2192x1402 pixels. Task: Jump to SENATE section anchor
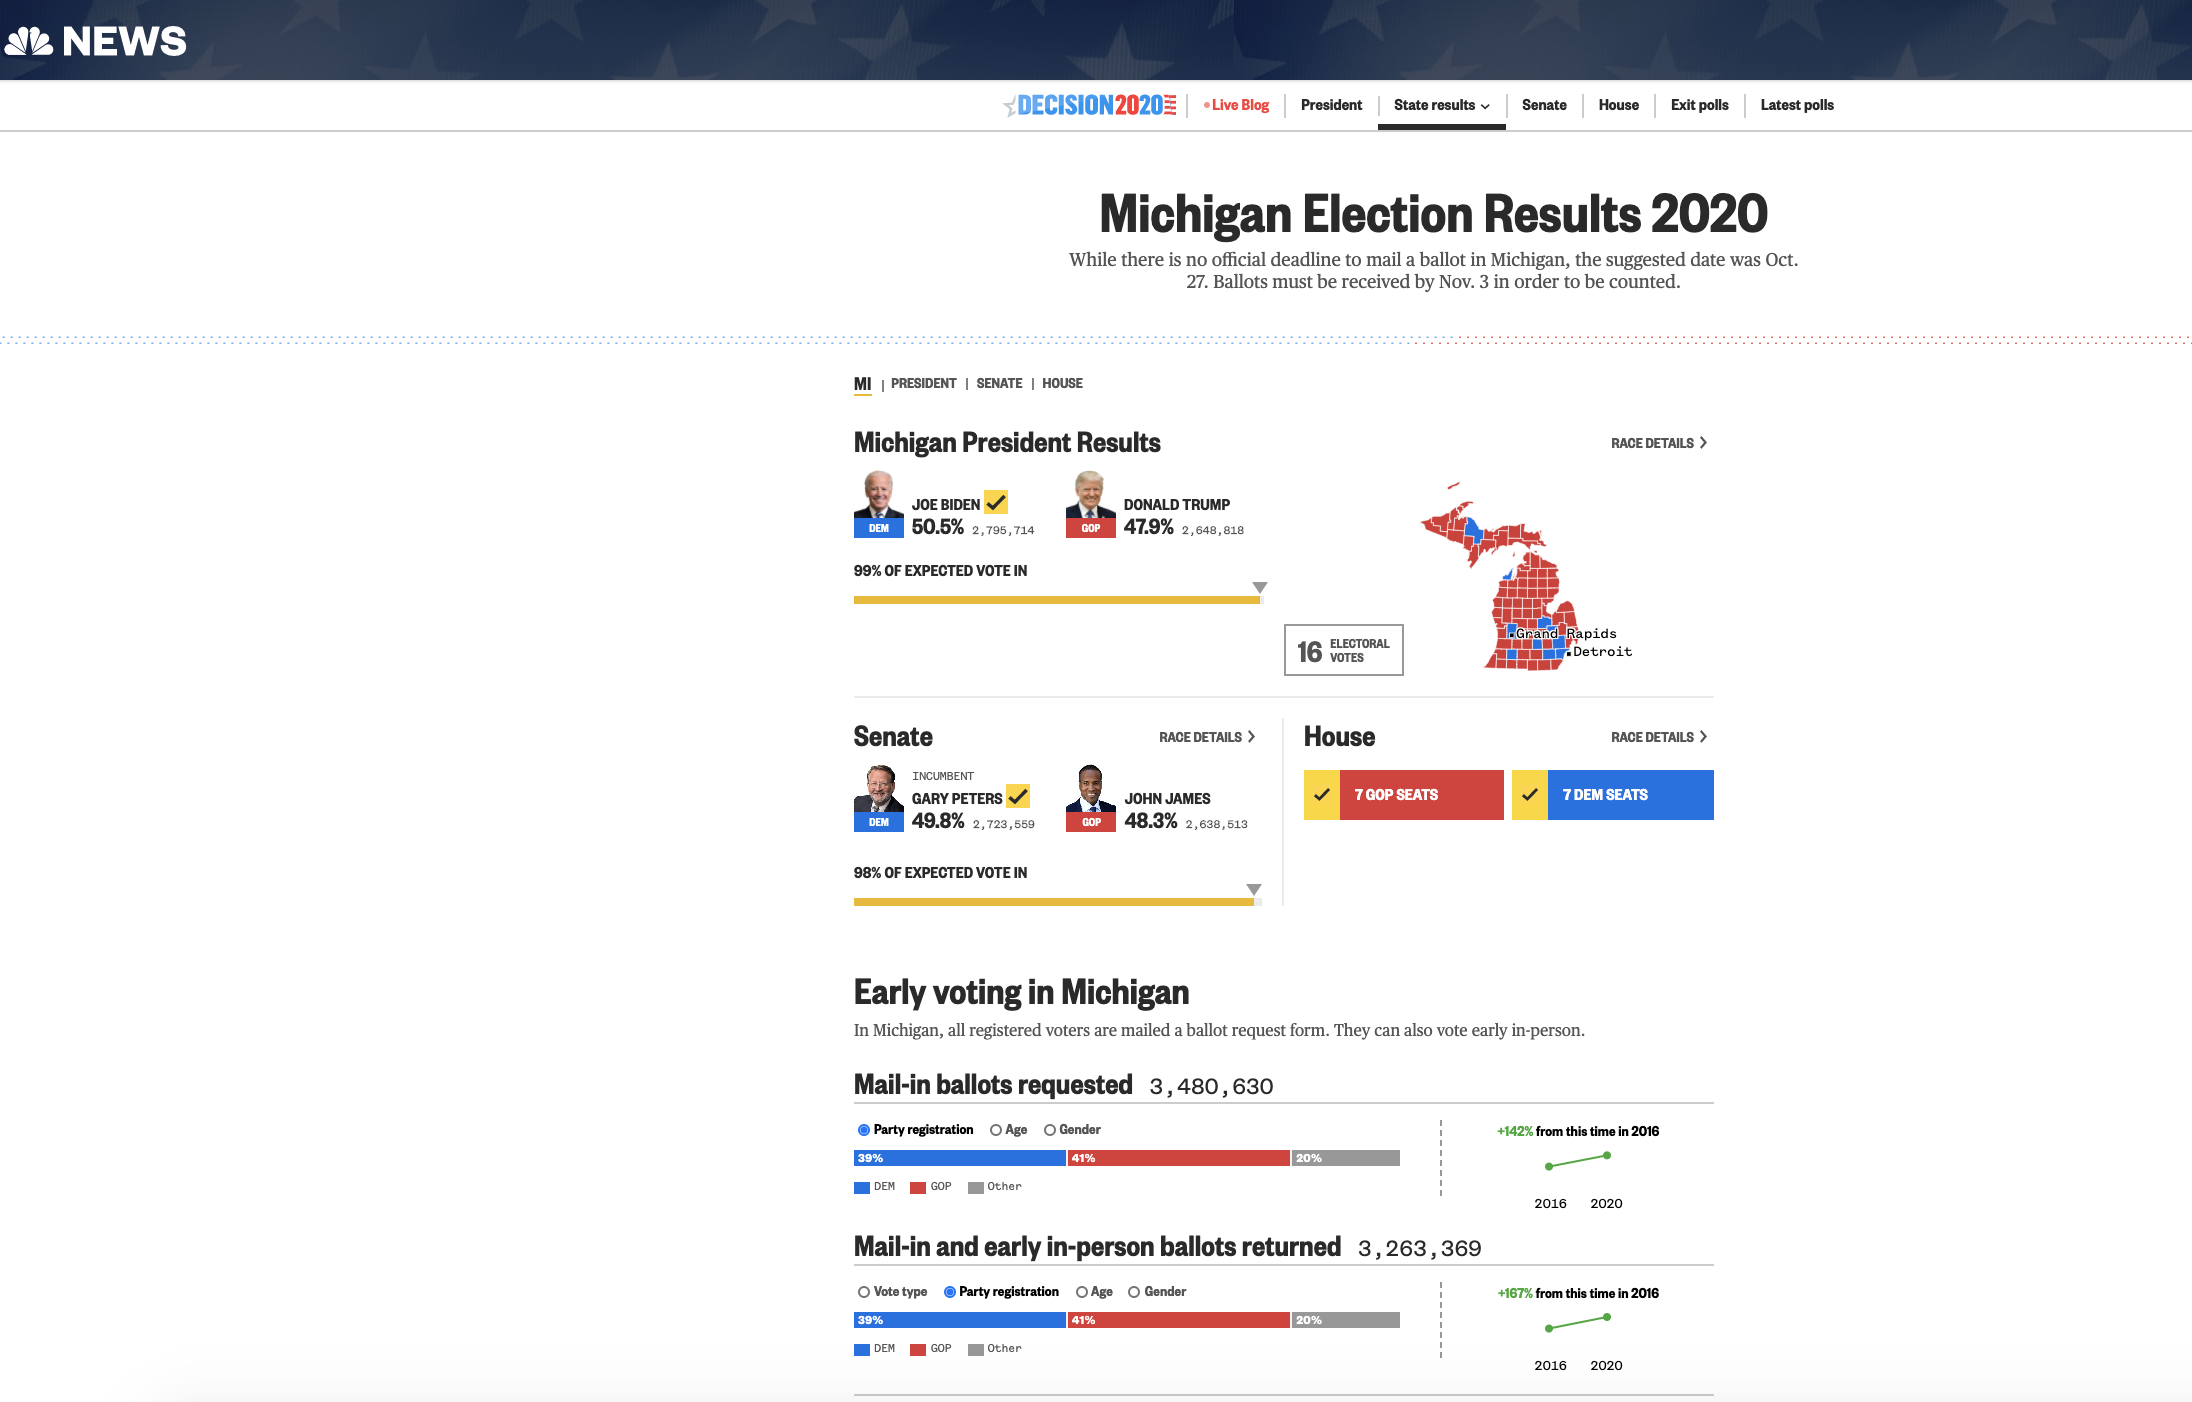[999, 383]
